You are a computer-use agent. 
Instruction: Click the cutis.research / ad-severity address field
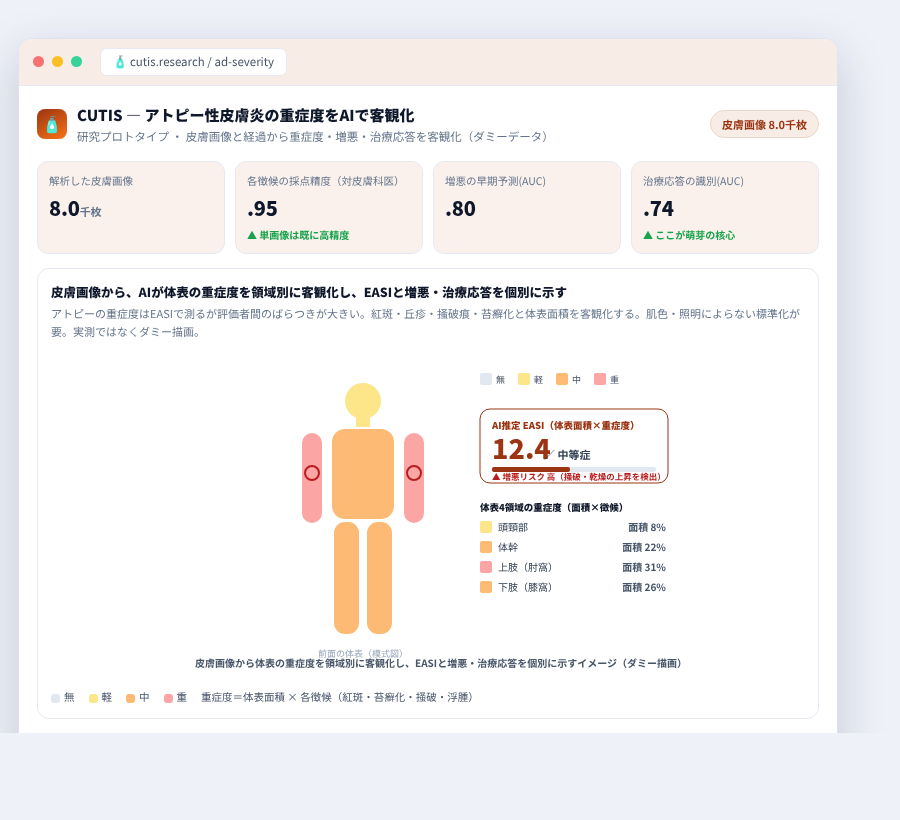pyautogui.click(x=193, y=62)
